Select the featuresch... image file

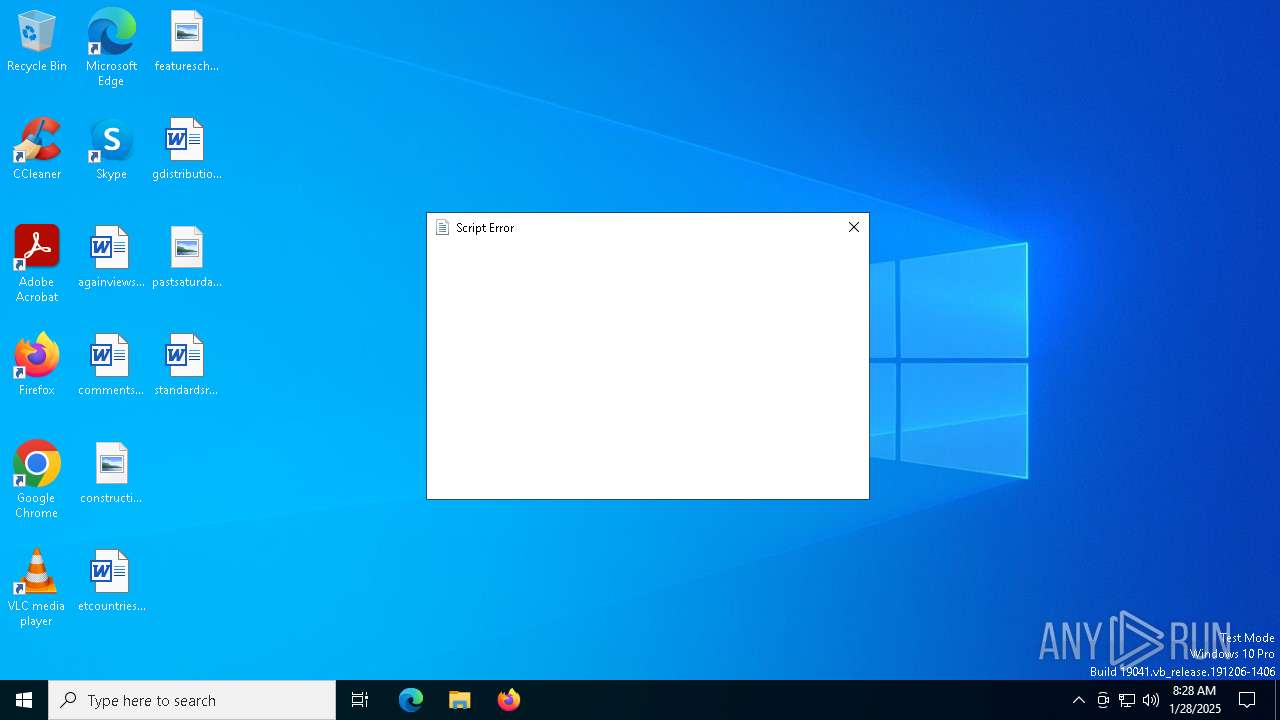coord(186,42)
